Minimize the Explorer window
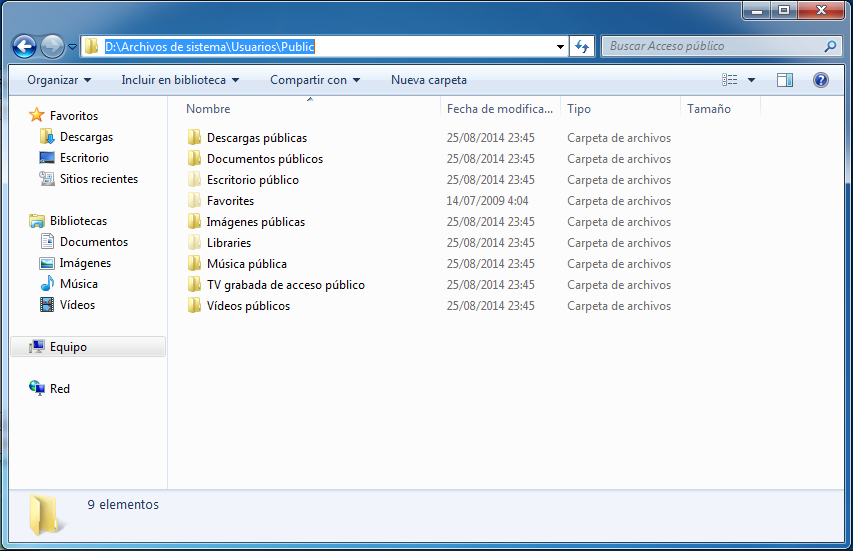The image size is (853, 551). coord(756,10)
